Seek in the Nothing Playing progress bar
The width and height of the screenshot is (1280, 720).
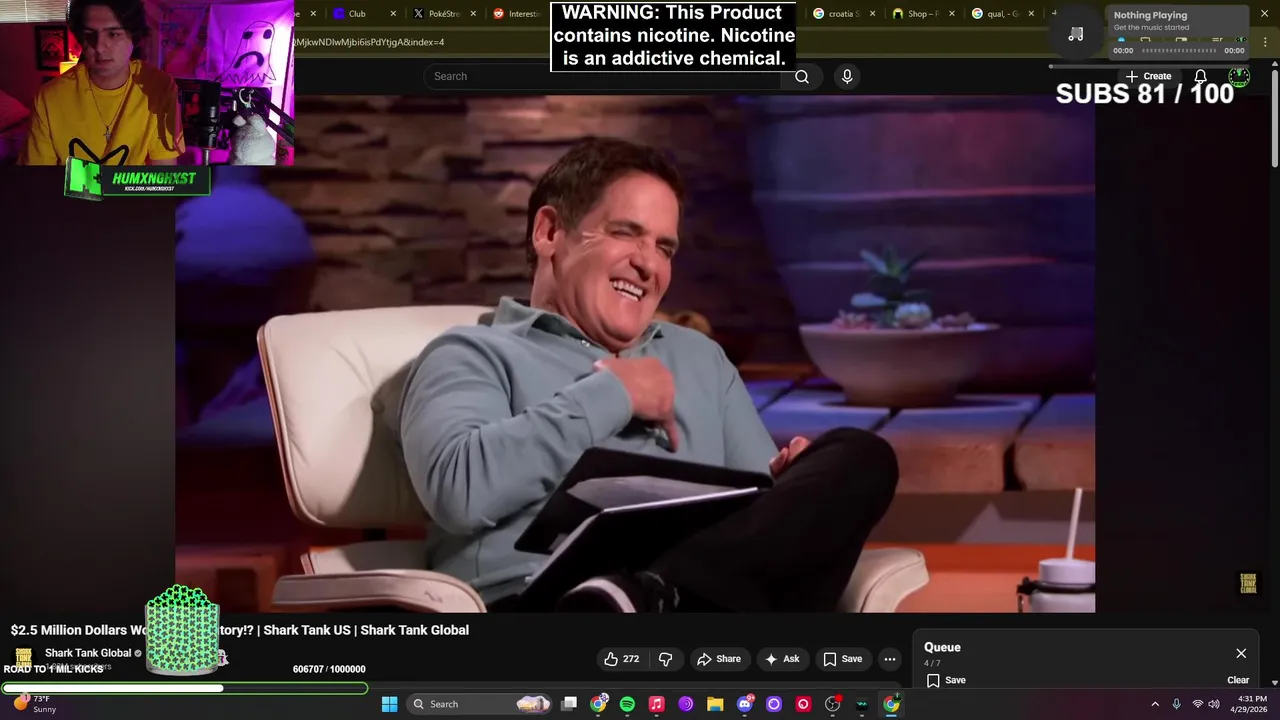(1179, 50)
